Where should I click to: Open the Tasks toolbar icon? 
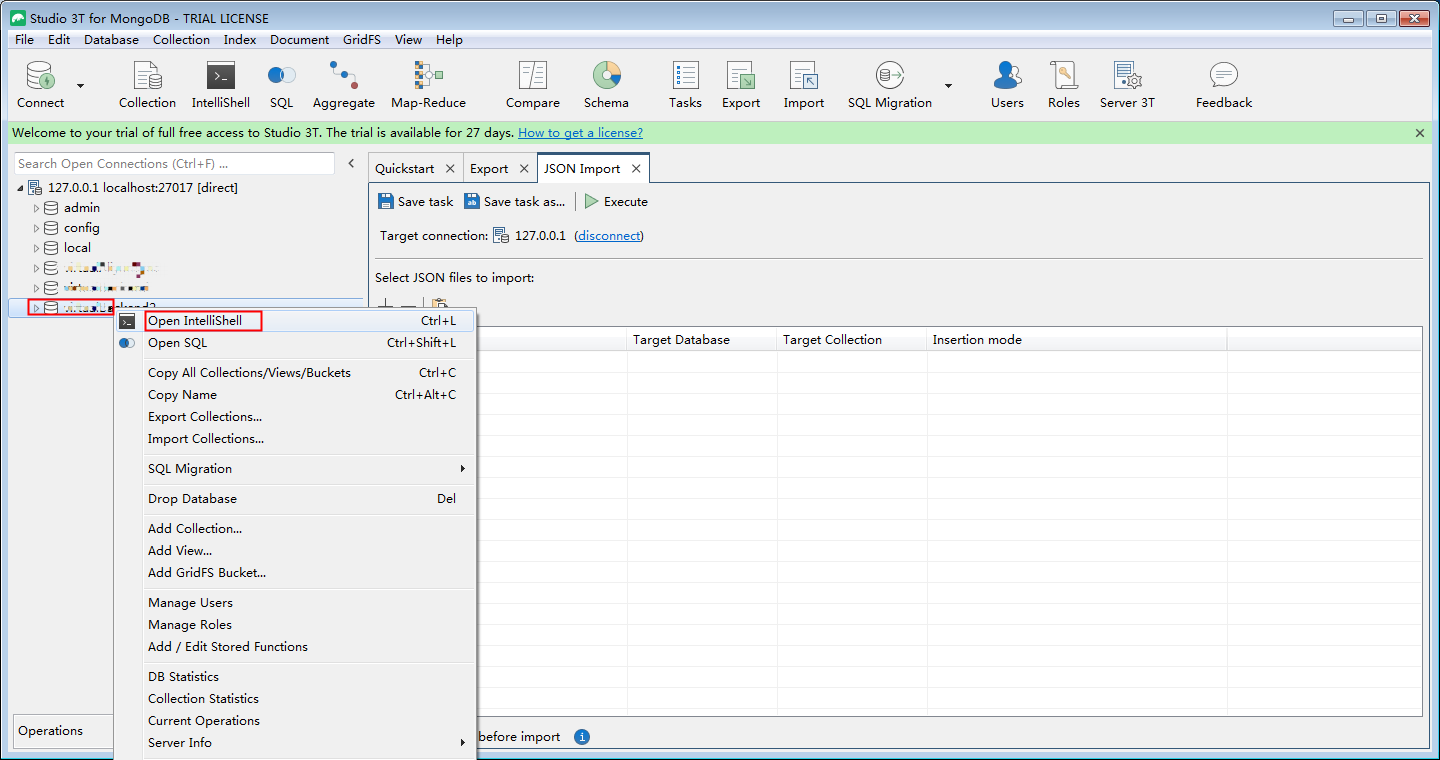click(x=685, y=76)
